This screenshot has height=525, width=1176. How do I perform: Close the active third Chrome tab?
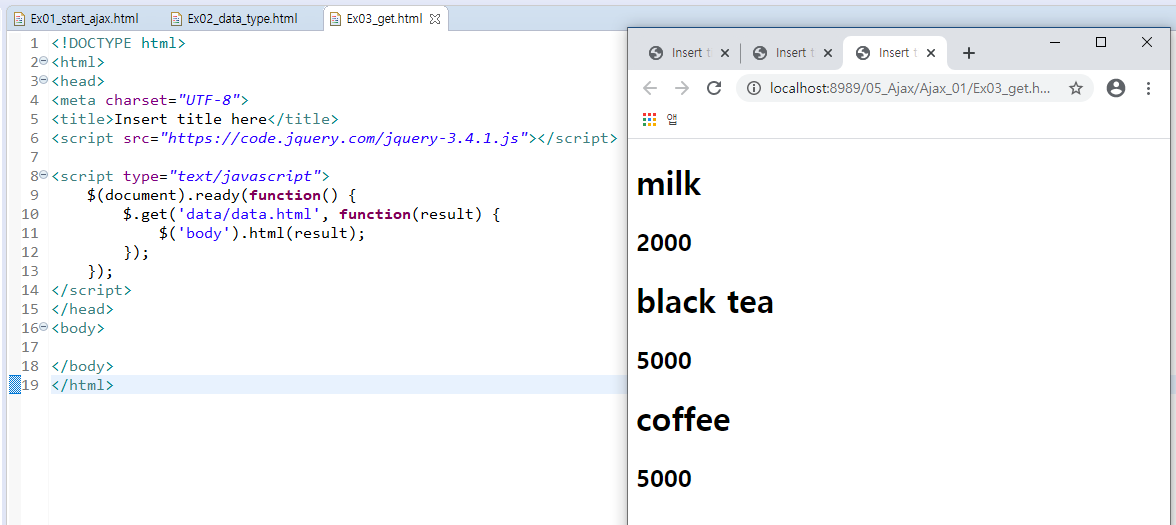pos(931,53)
